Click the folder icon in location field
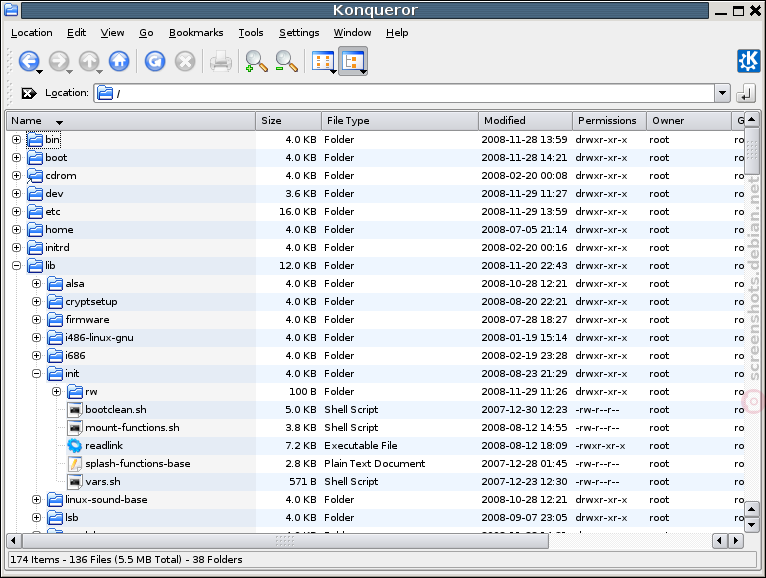This screenshot has width=766, height=578. tap(105, 93)
